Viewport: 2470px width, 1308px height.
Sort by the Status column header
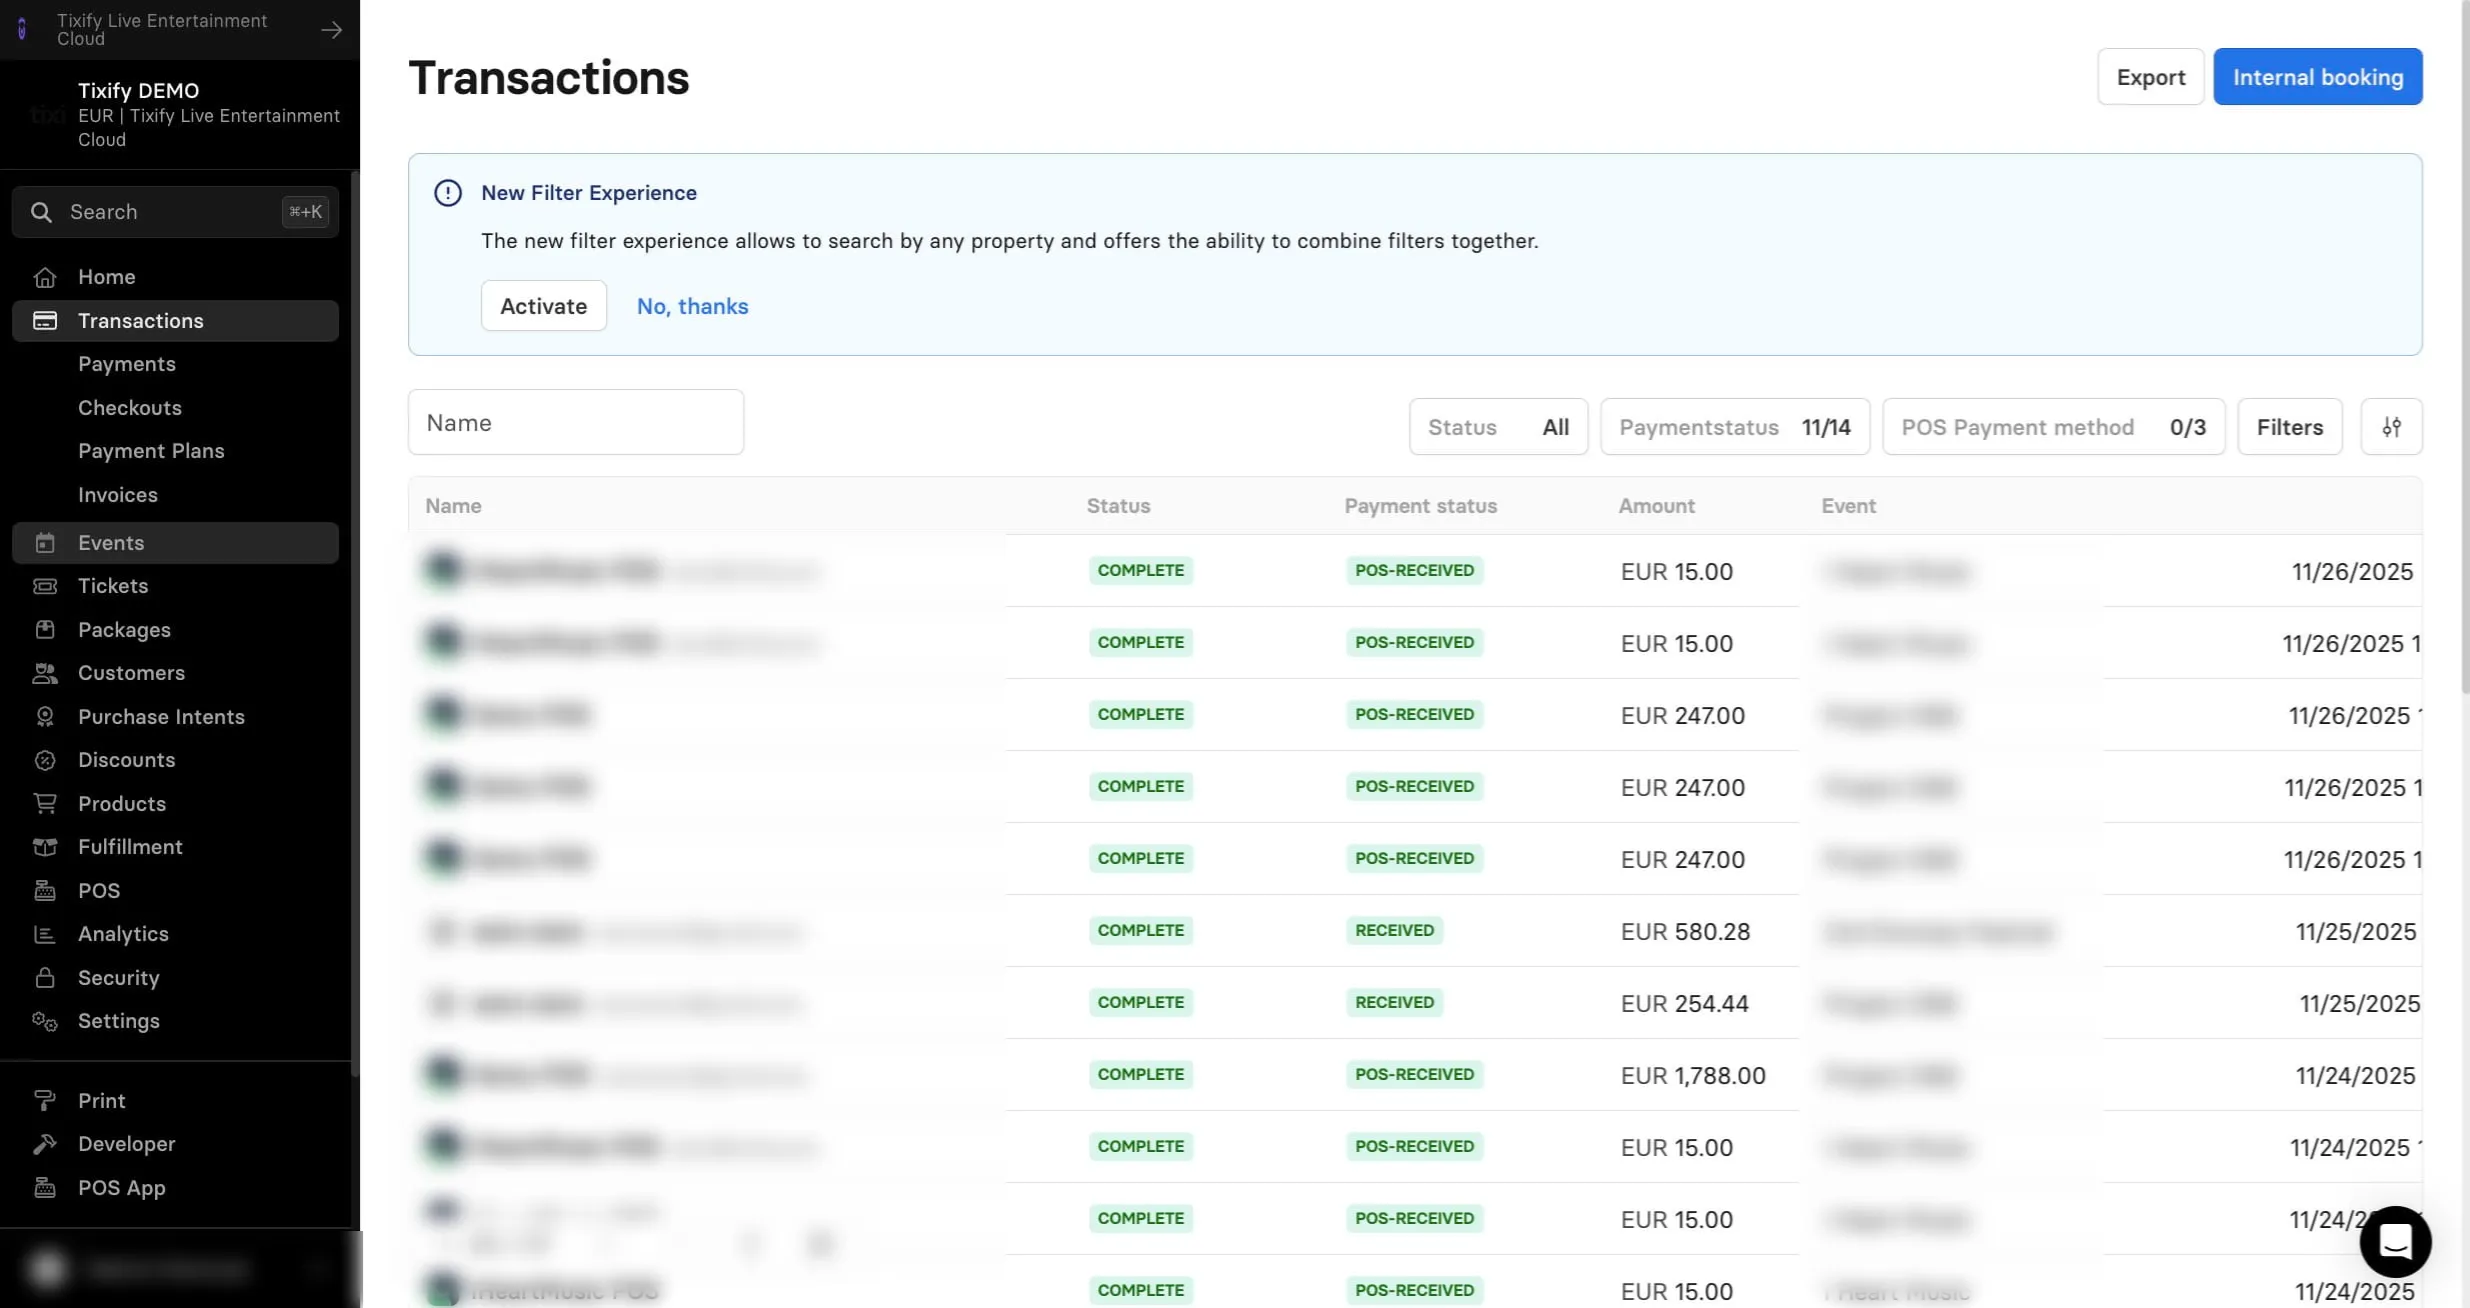pos(1118,506)
